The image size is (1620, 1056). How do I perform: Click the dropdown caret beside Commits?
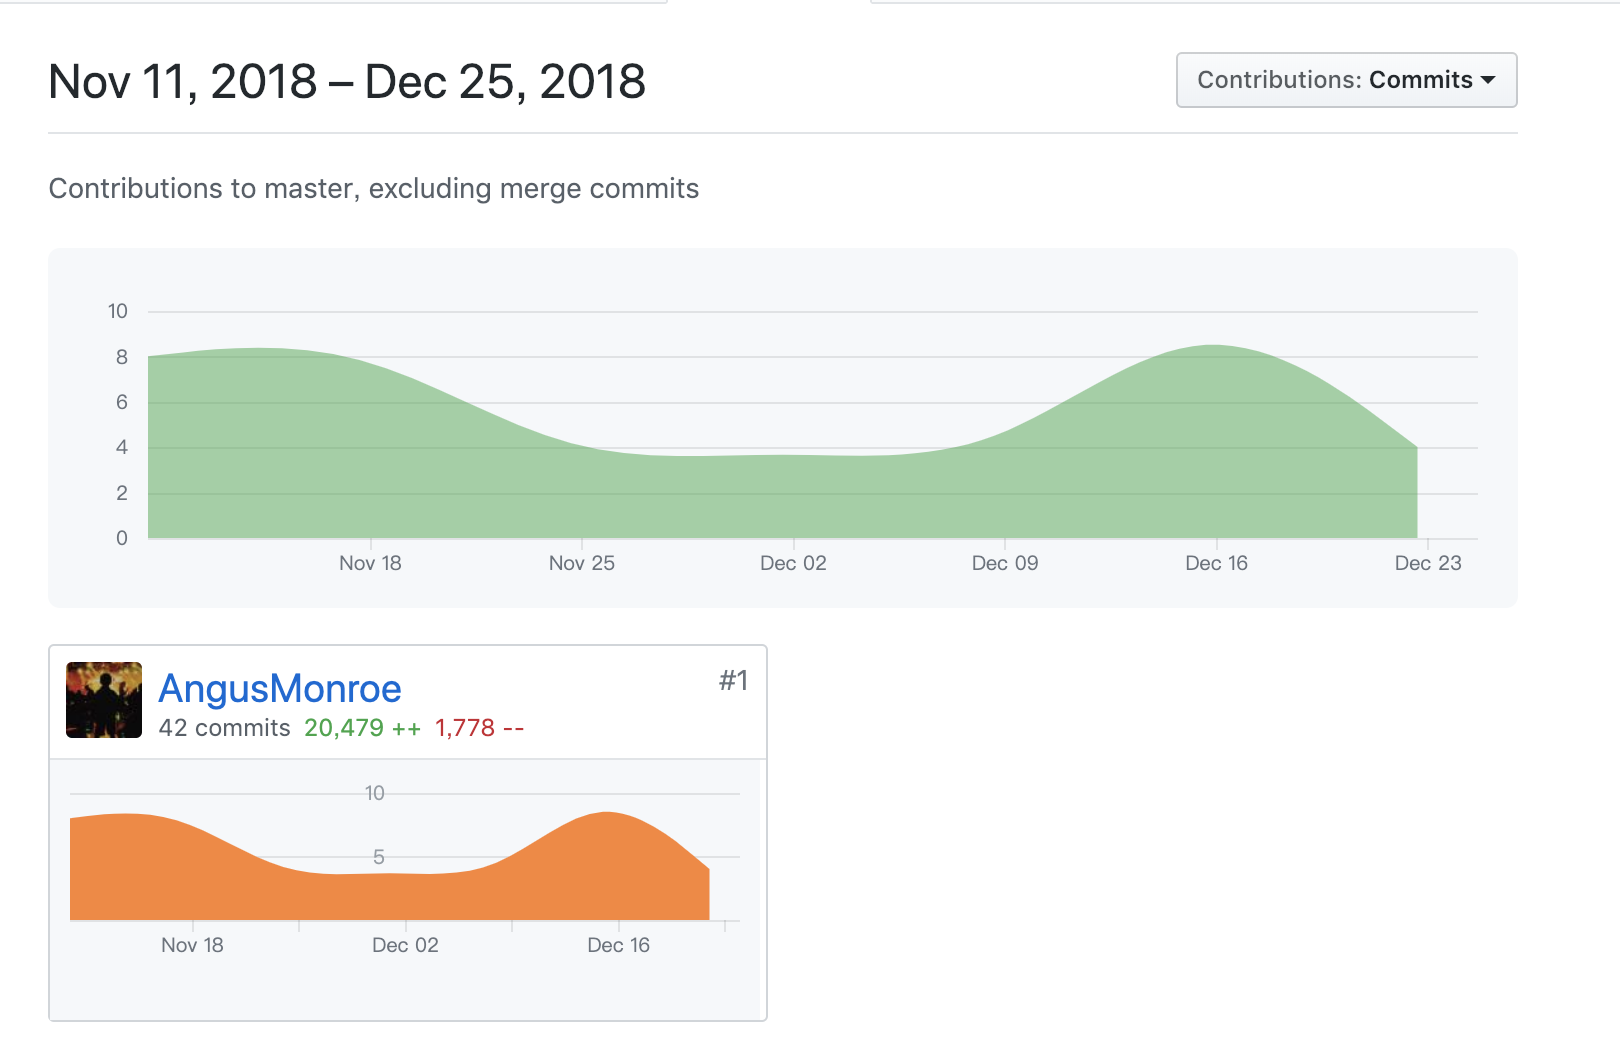point(1488,80)
